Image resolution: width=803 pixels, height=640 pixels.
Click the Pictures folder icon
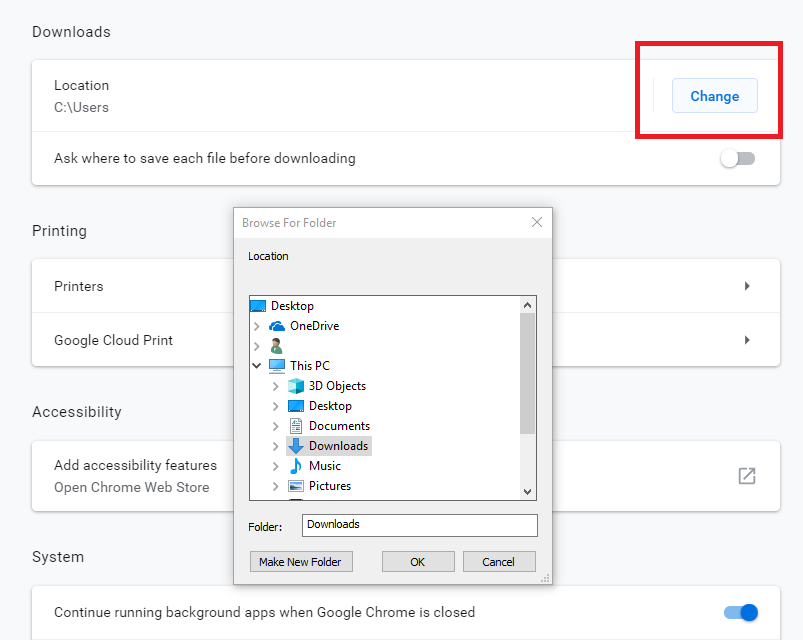click(x=295, y=486)
